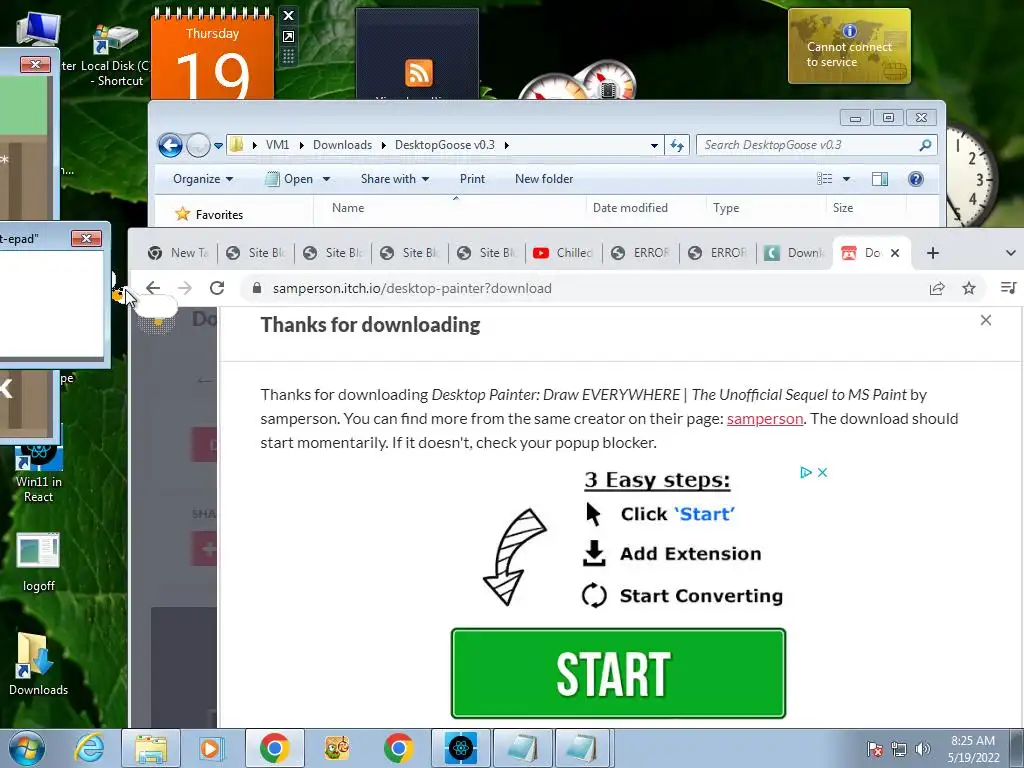1024x768 pixels.
Task: Launch Internet Explorer from the taskbar
Action: (89, 748)
